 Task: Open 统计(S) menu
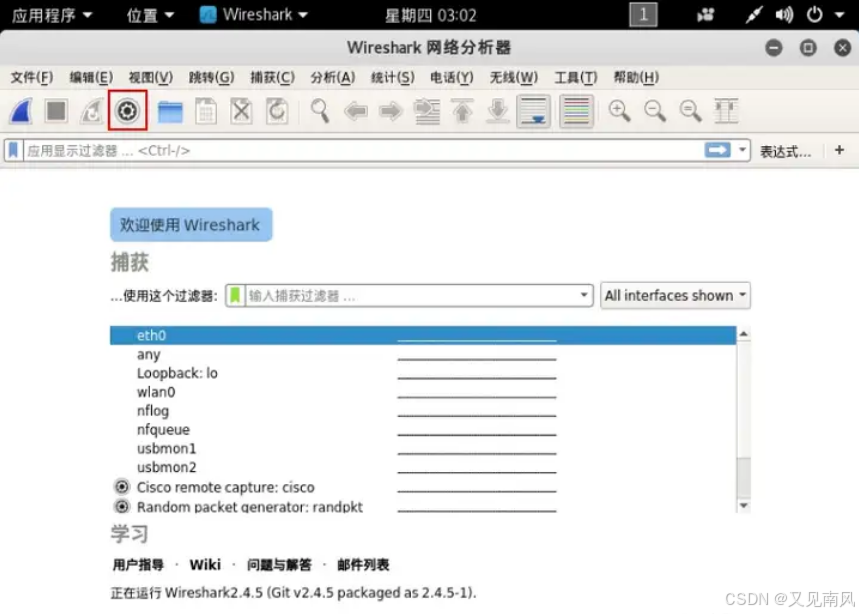392,78
